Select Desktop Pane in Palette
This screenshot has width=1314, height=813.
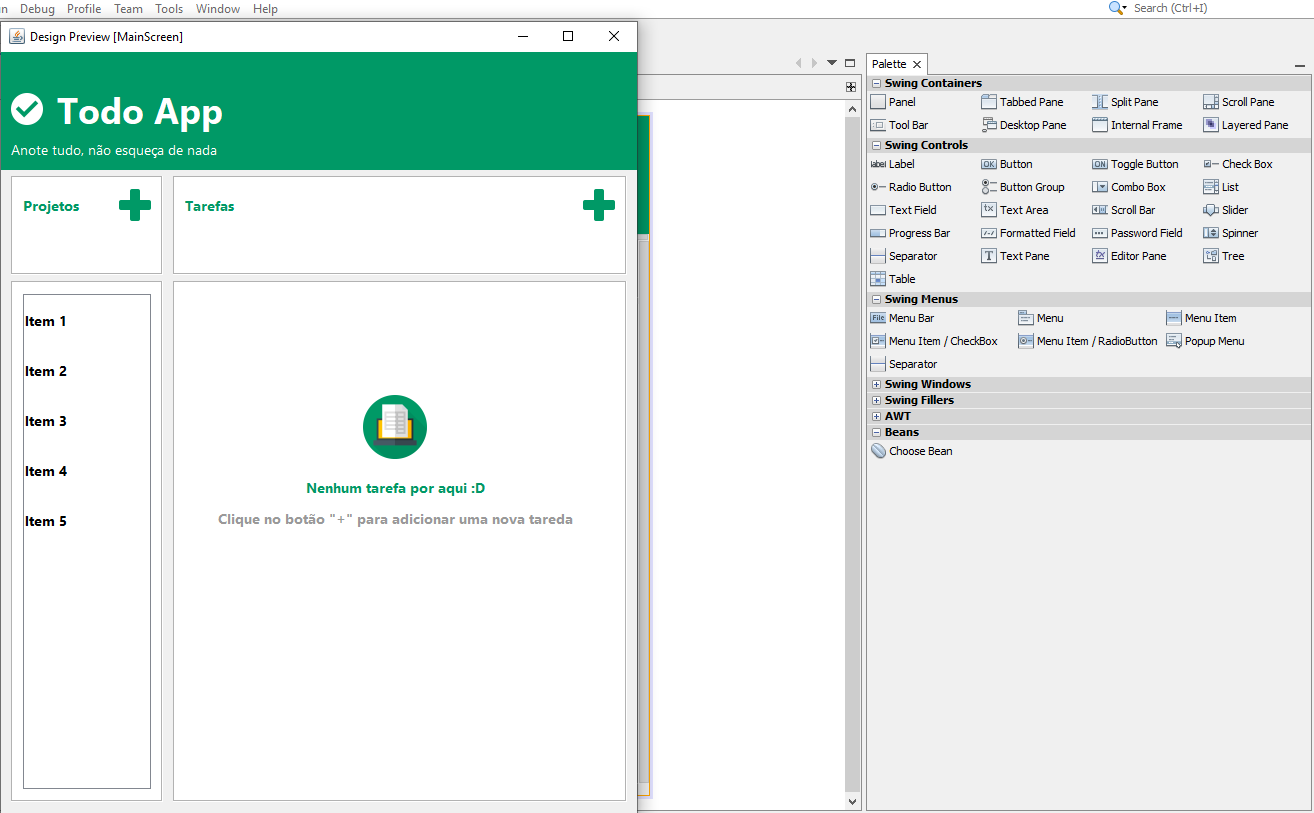1024,125
